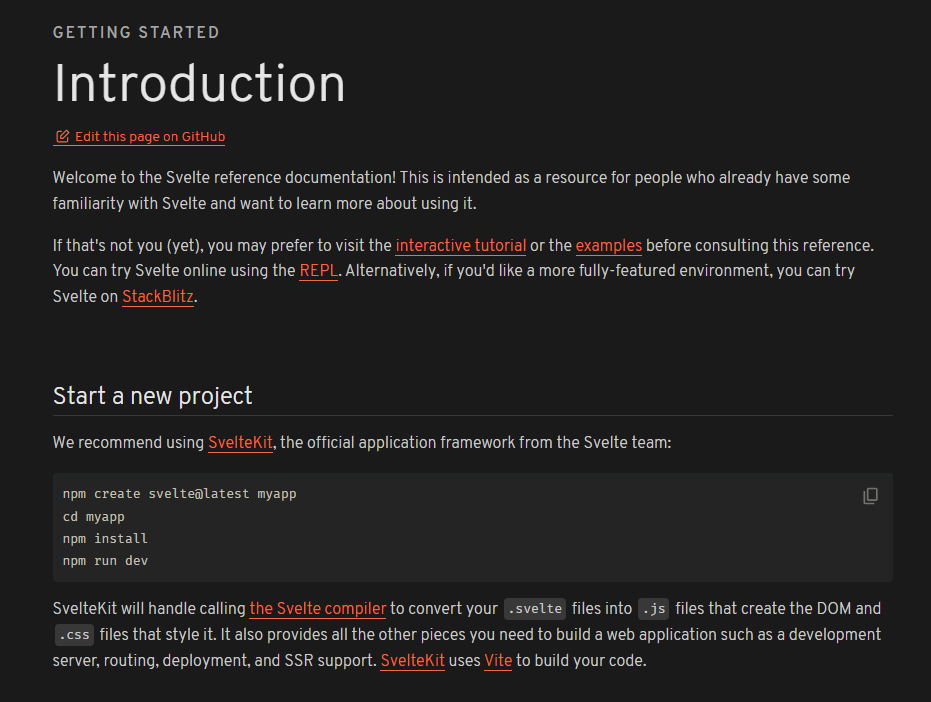Open the Vite link
931x702 pixels.
pos(498,660)
